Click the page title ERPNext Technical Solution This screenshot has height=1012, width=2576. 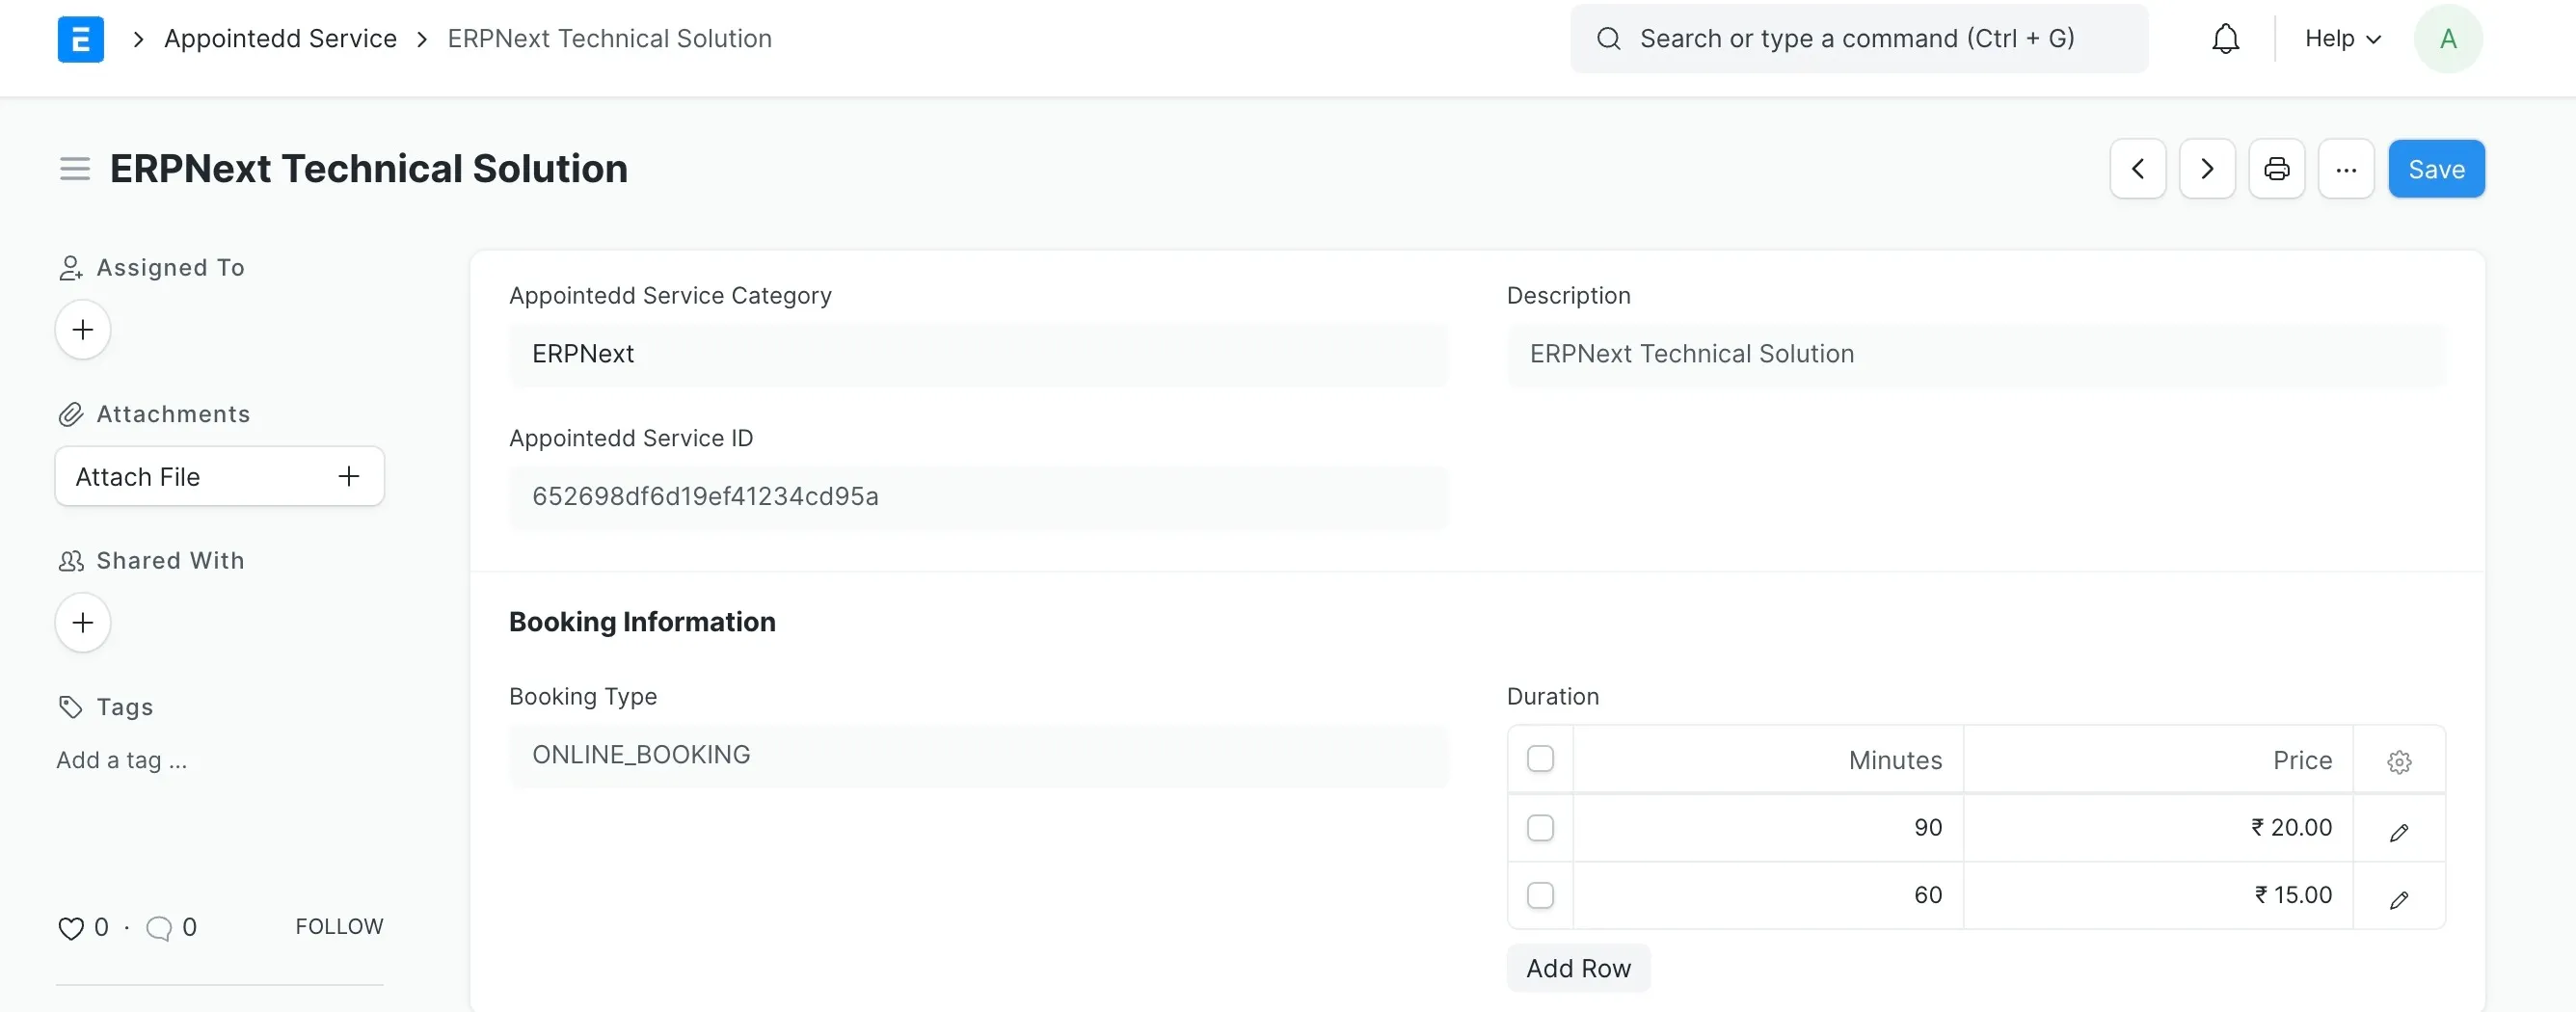[x=369, y=169]
